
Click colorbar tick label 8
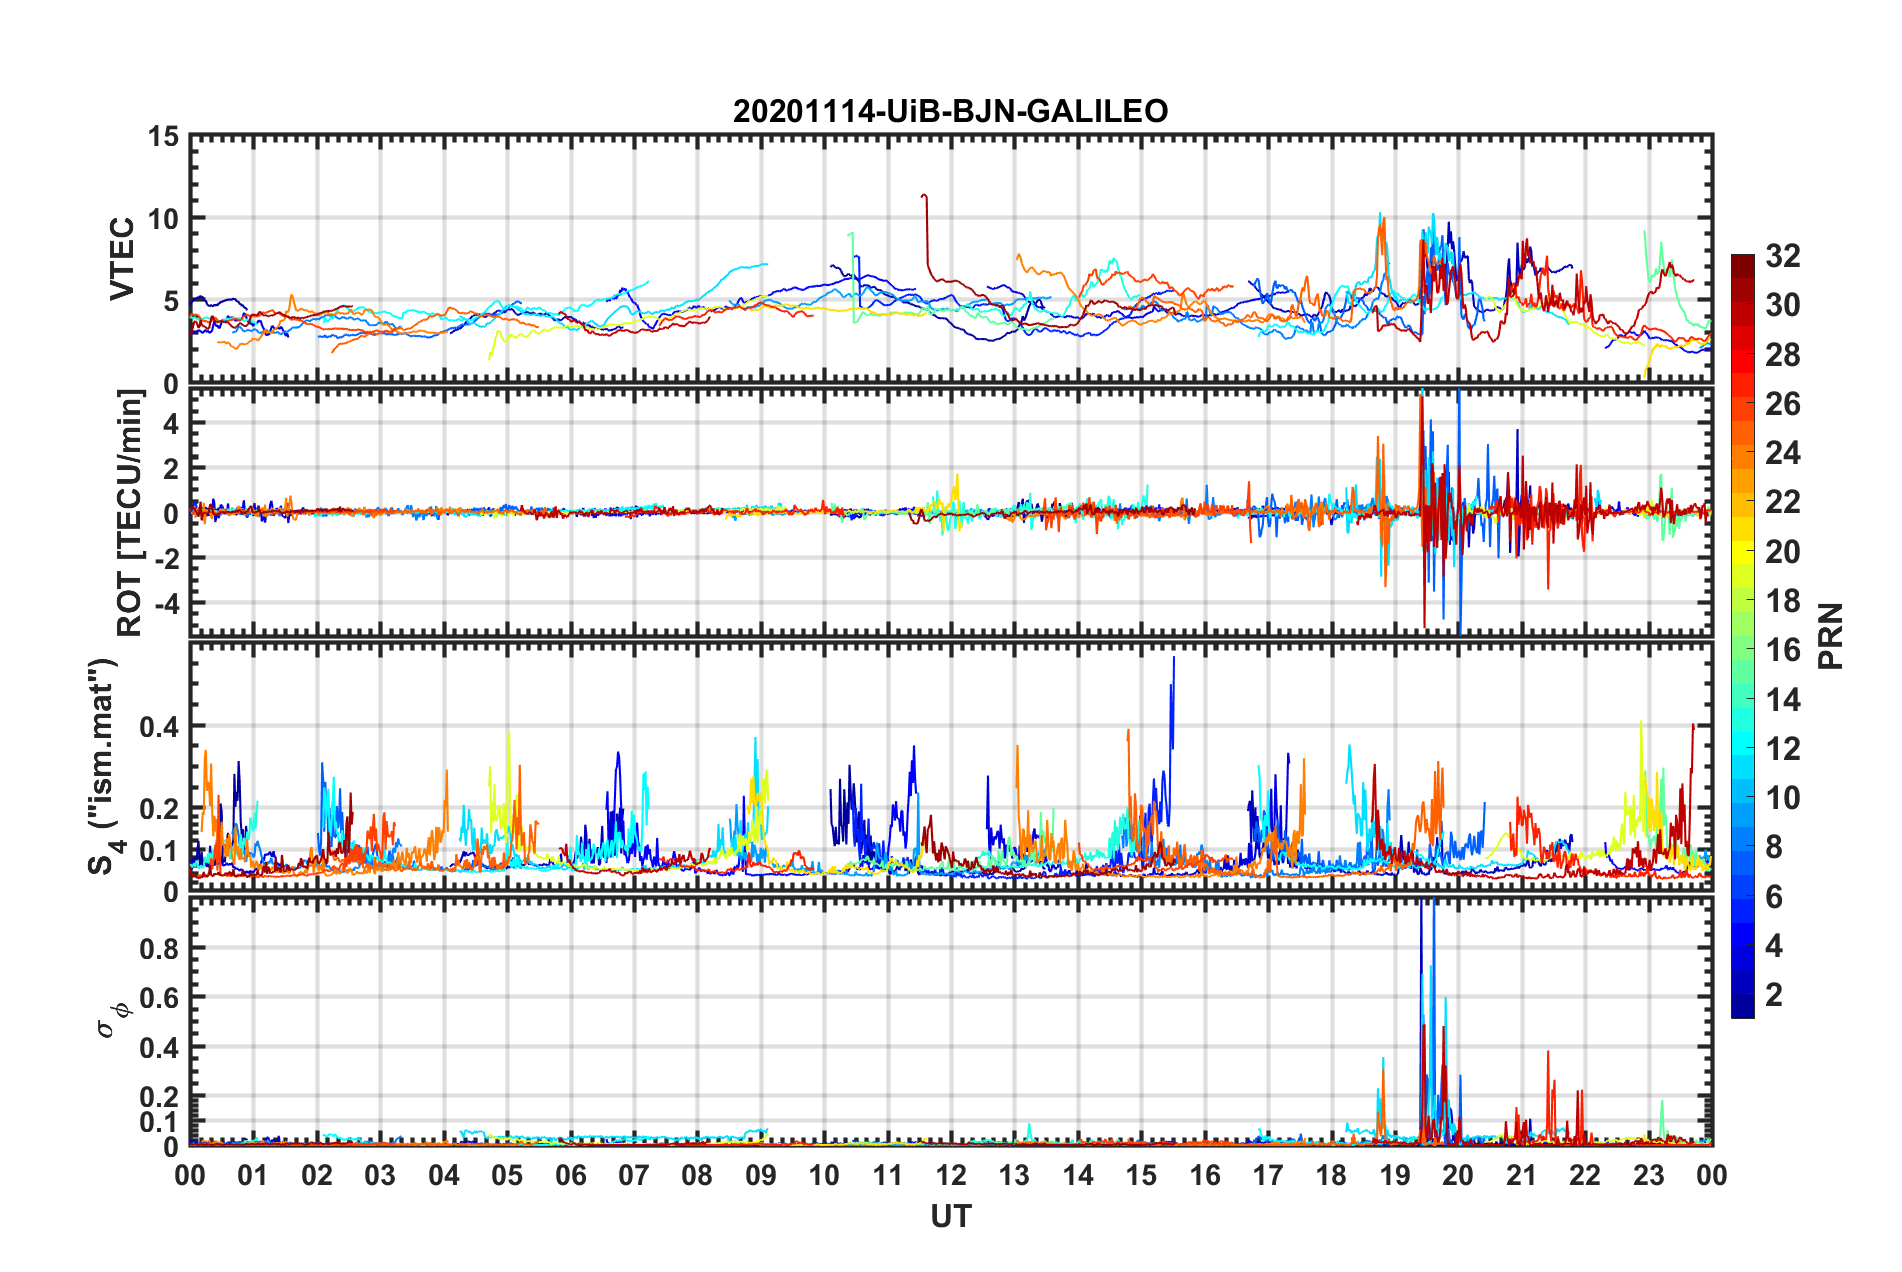tap(1774, 847)
